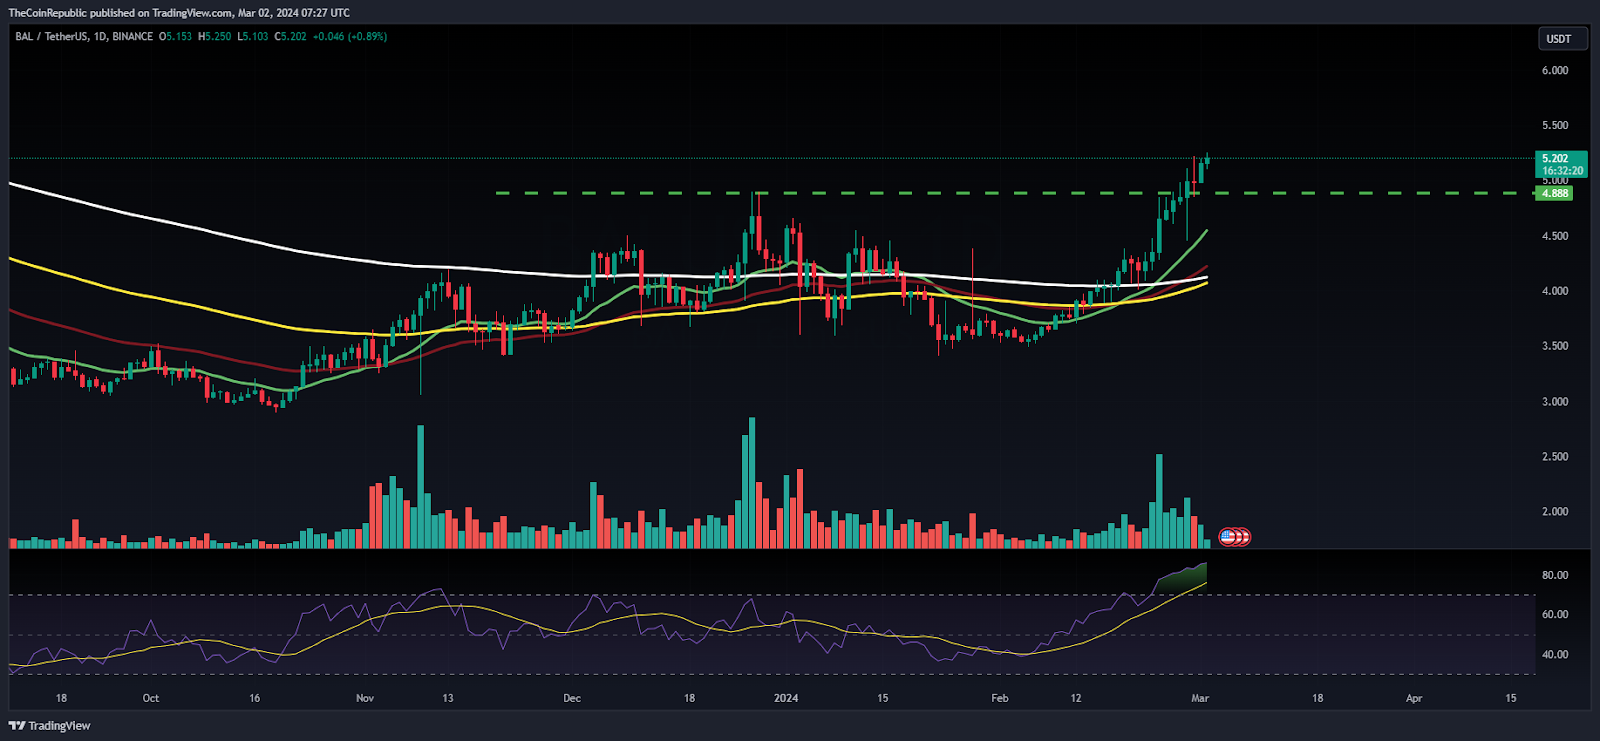Click the 4.000 price axis label
Image resolution: width=1600 pixels, height=741 pixels.
1555,292
